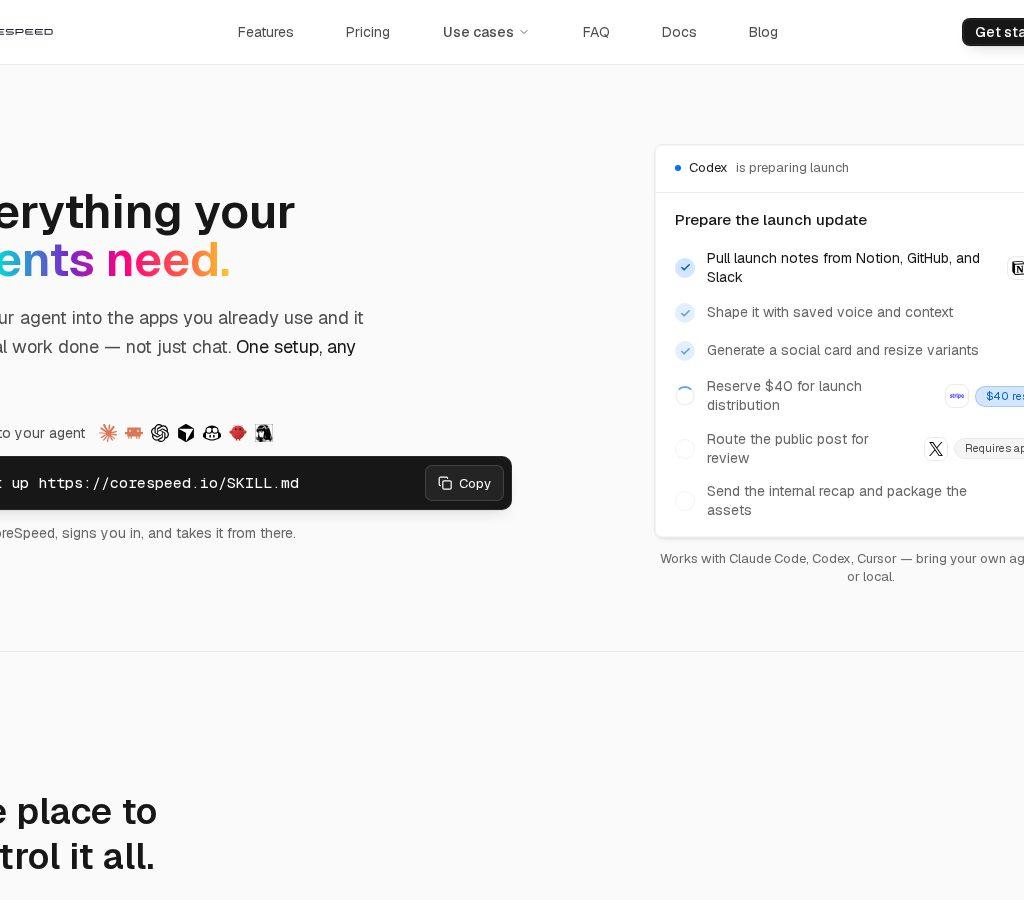1024x900 pixels.
Task: Click 'Reserve $40 for launch distribution' text
Action: [784, 396]
